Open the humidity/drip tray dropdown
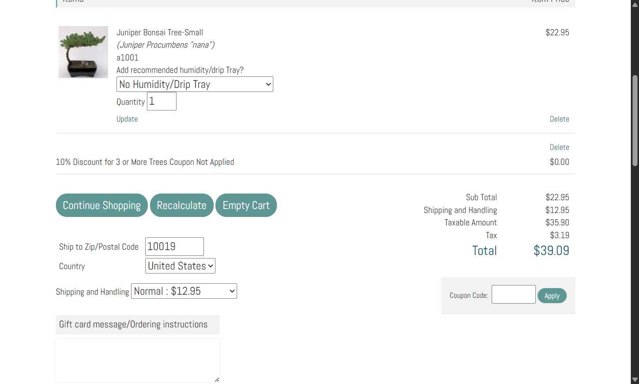 coord(195,84)
